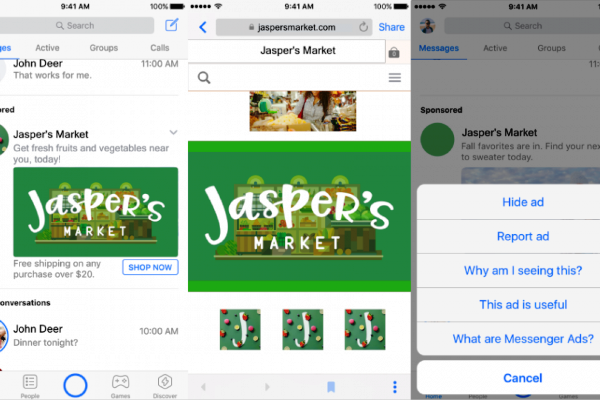
Task: Tap the Search field in left screen
Action: coord(76,26)
